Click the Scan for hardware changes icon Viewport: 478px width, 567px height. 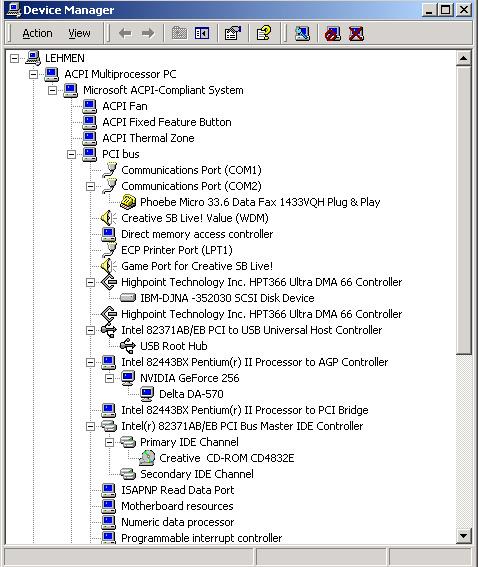click(302, 34)
